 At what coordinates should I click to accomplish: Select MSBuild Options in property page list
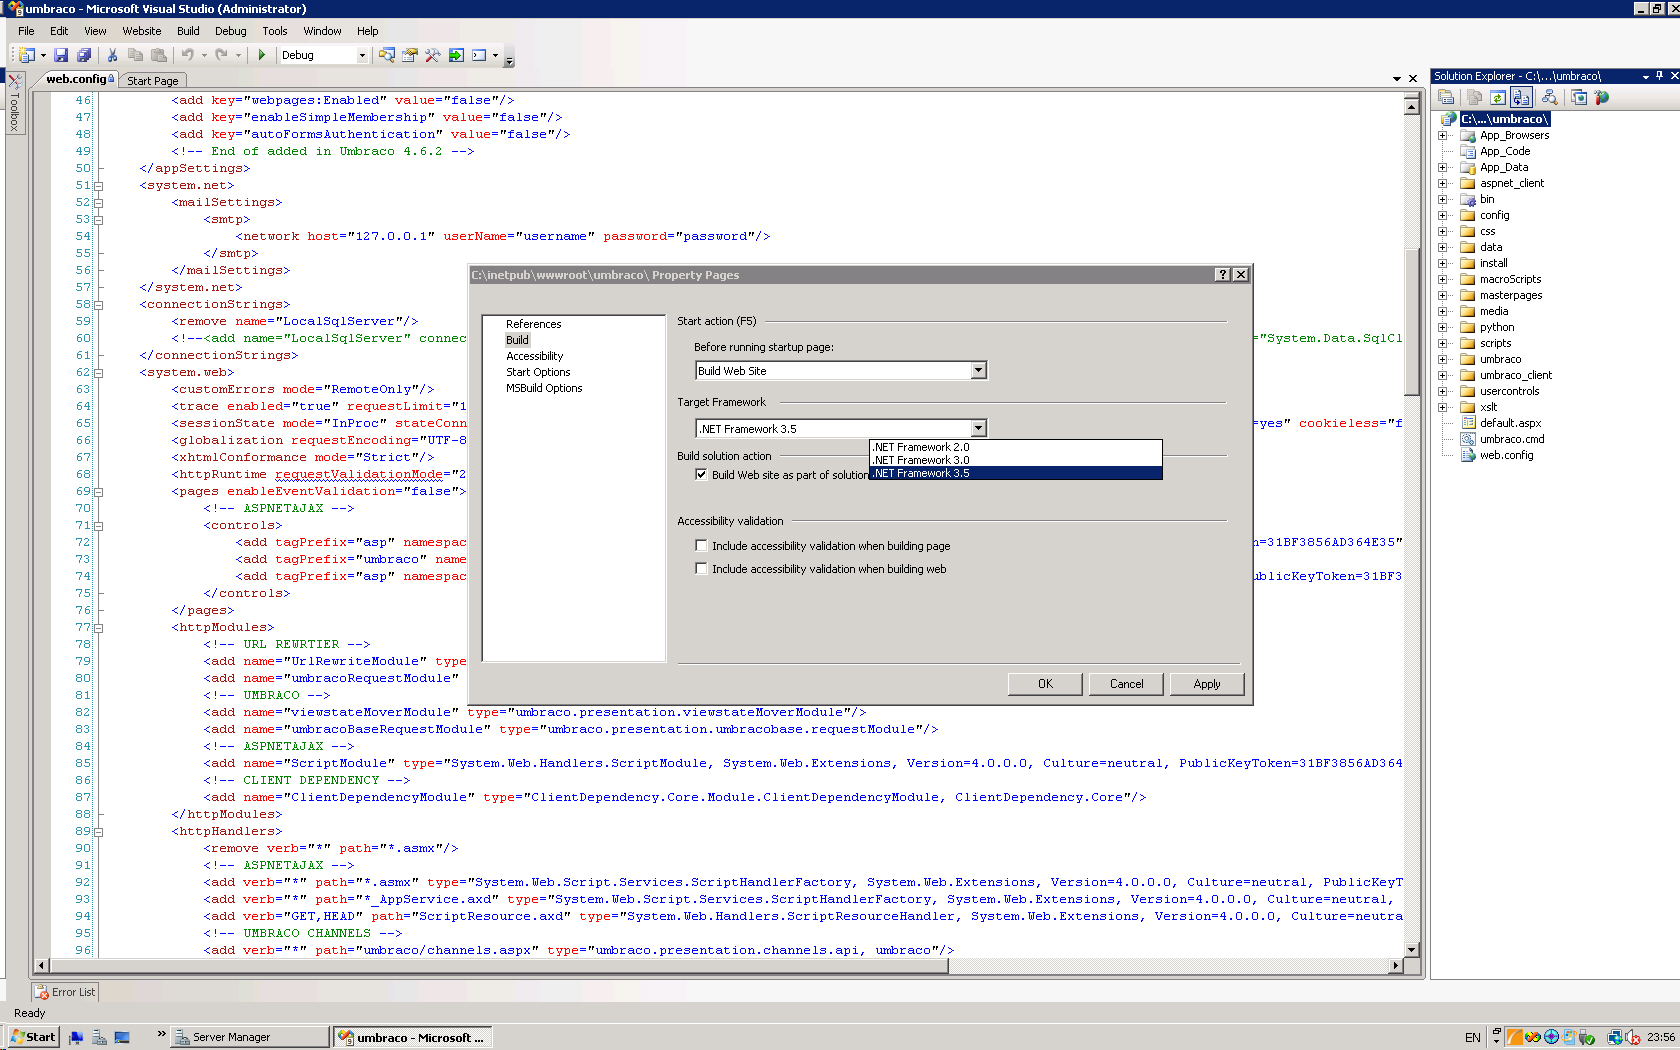tap(544, 388)
